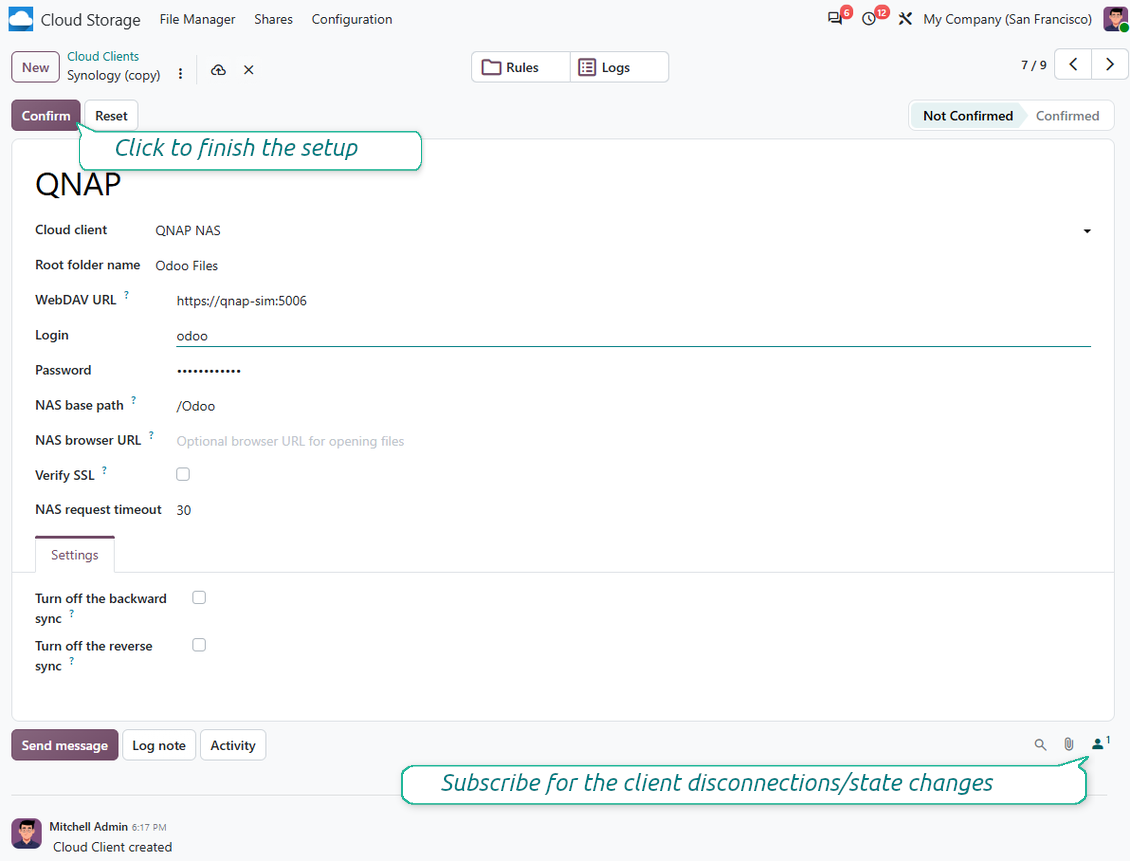Set status to Not Confirmed
1130x861 pixels.
coord(967,116)
